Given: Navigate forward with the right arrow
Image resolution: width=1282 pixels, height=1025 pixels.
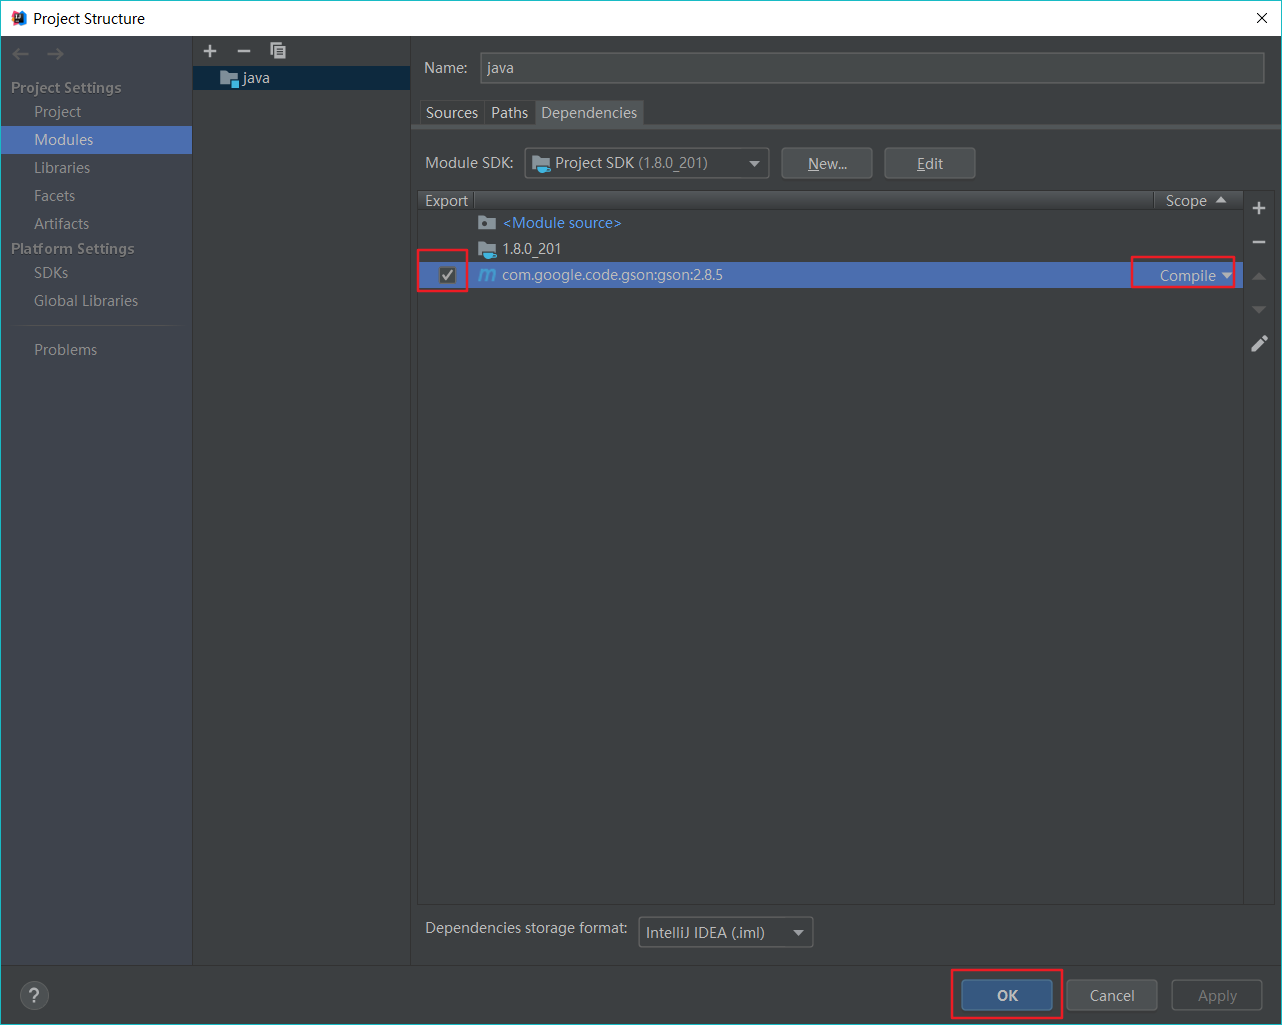Looking at the screenshot, I should point(55,54).
